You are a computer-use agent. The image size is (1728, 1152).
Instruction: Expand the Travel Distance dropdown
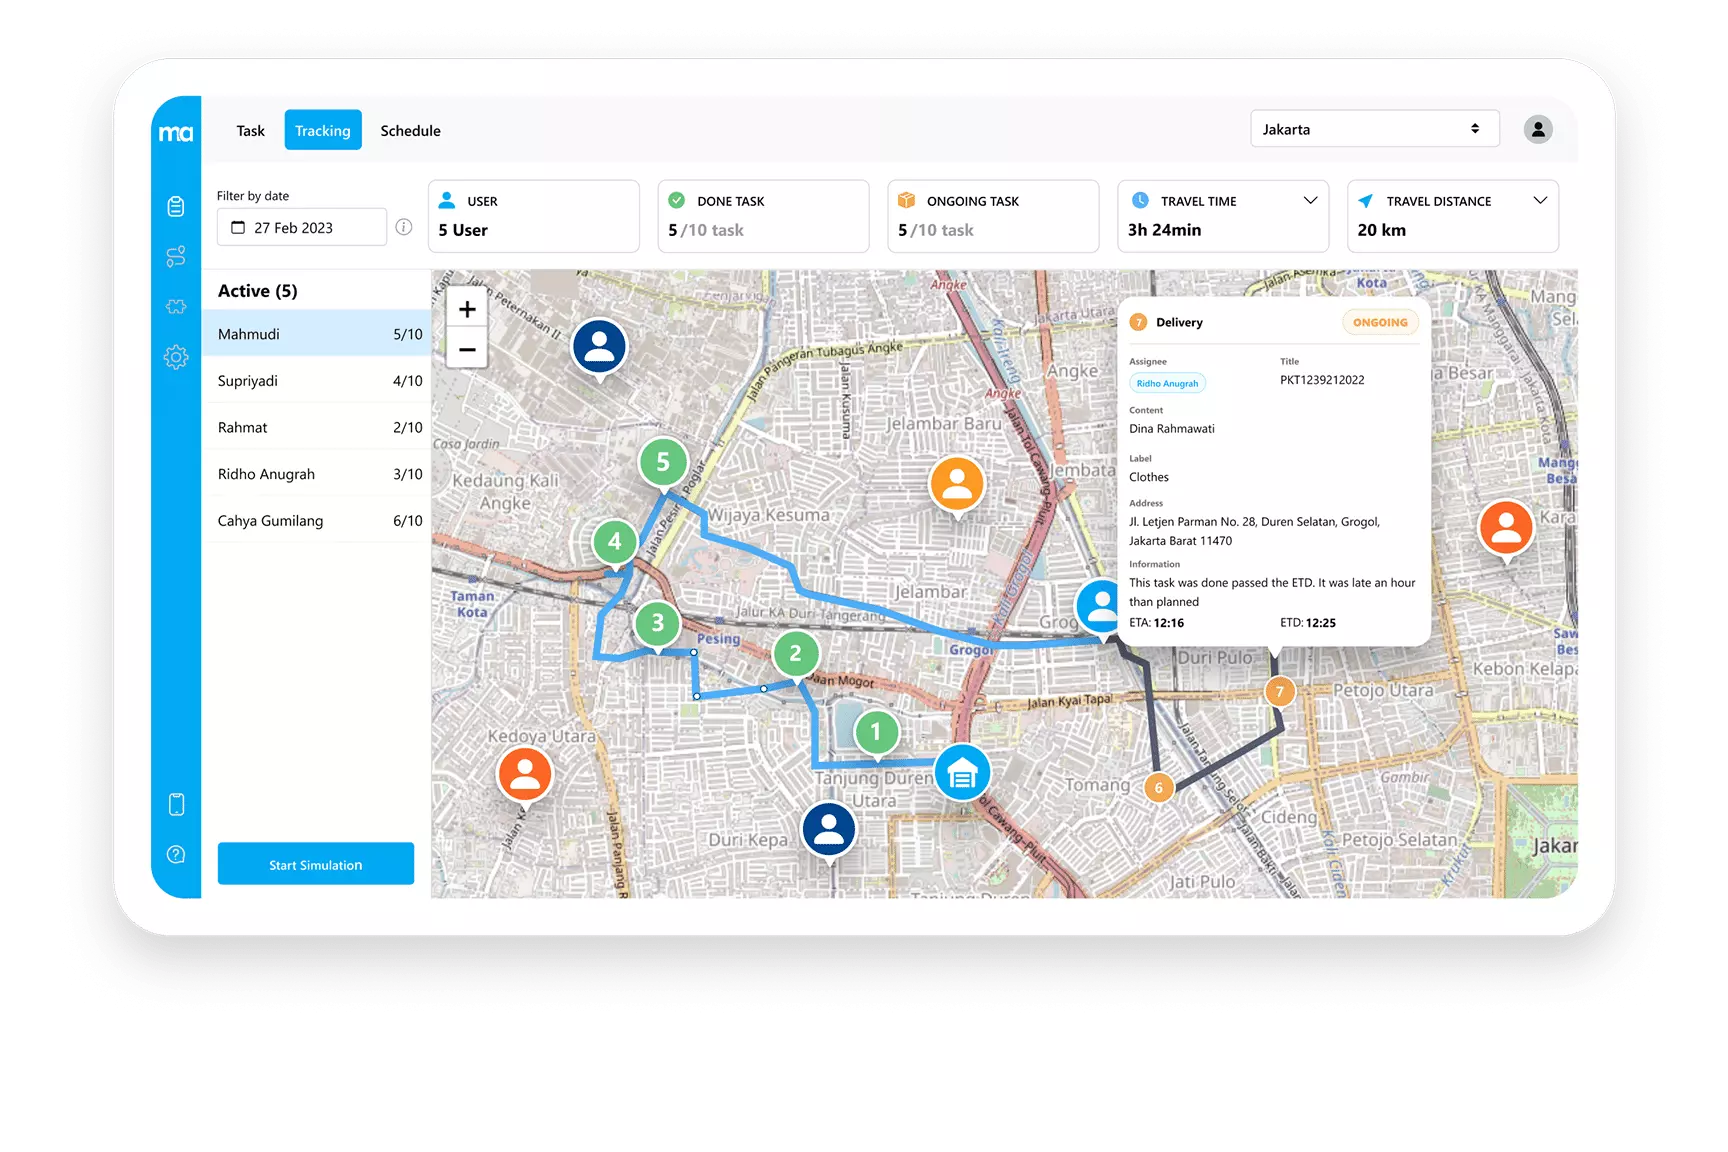point(1540,200)
